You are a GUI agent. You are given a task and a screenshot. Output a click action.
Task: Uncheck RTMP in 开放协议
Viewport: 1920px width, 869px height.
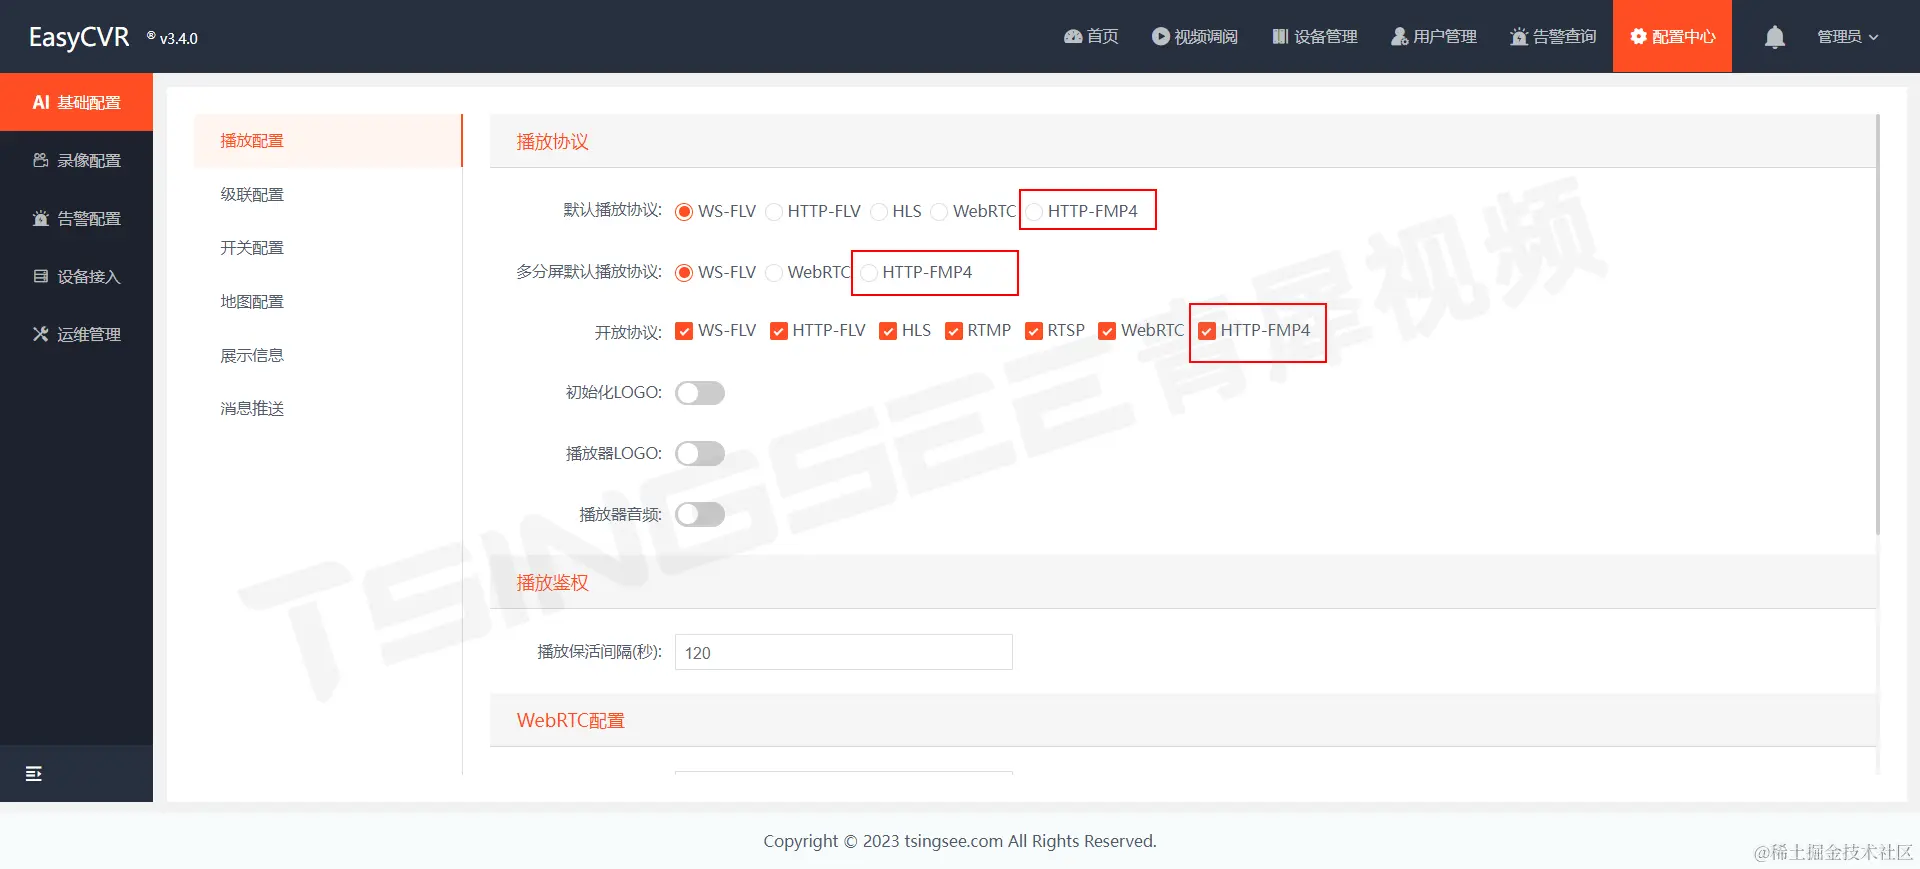coord(954,331)
